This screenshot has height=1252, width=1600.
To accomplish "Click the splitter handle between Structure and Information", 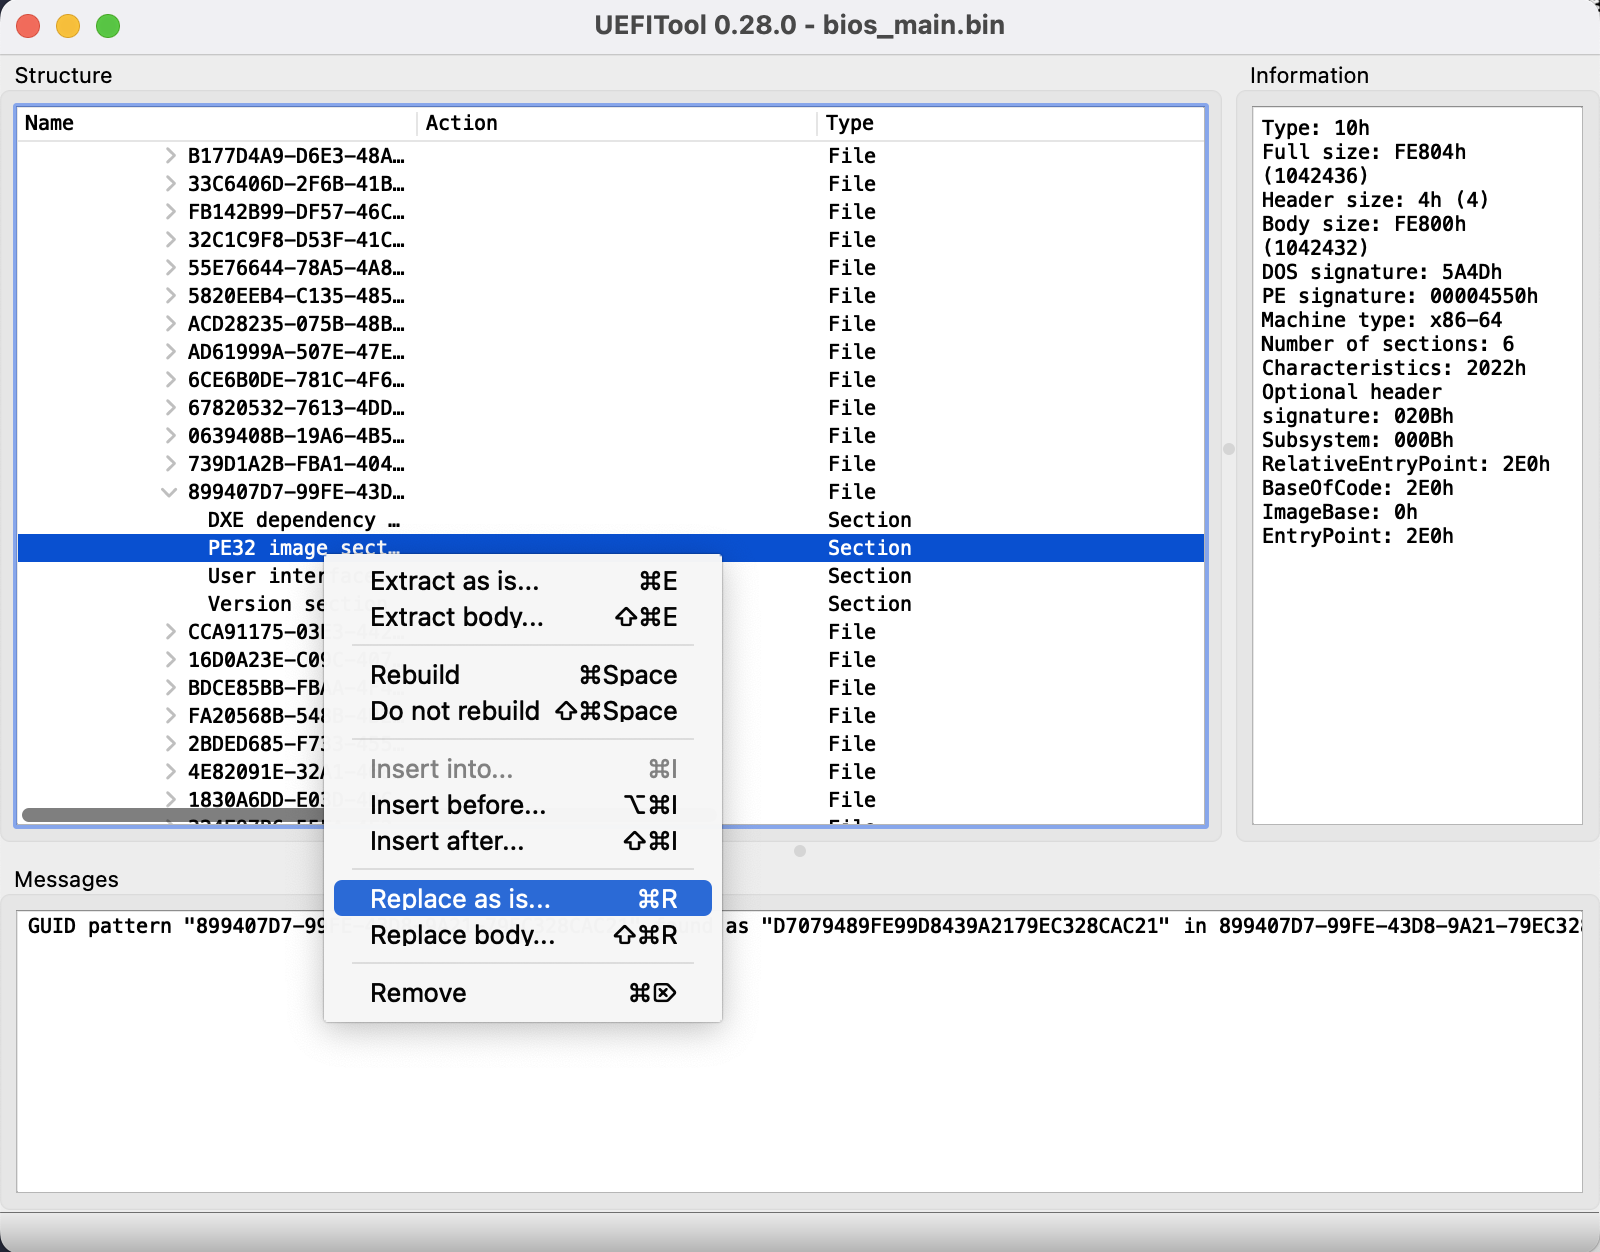I will coord(1229,449).
